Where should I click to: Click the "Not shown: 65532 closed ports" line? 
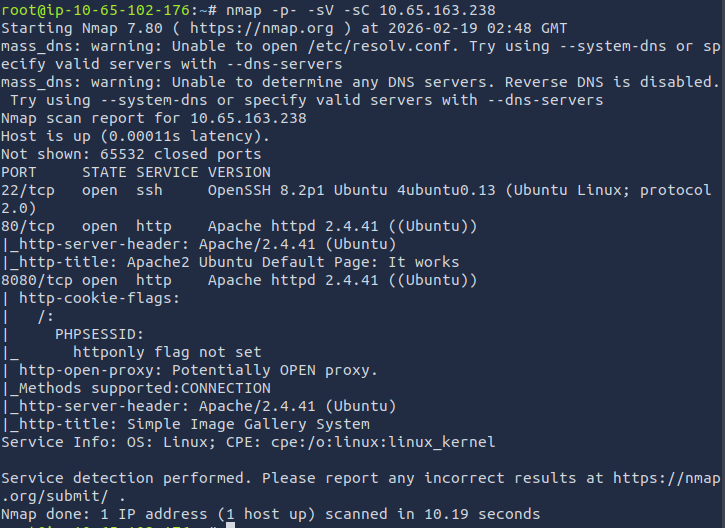[130, 154]
